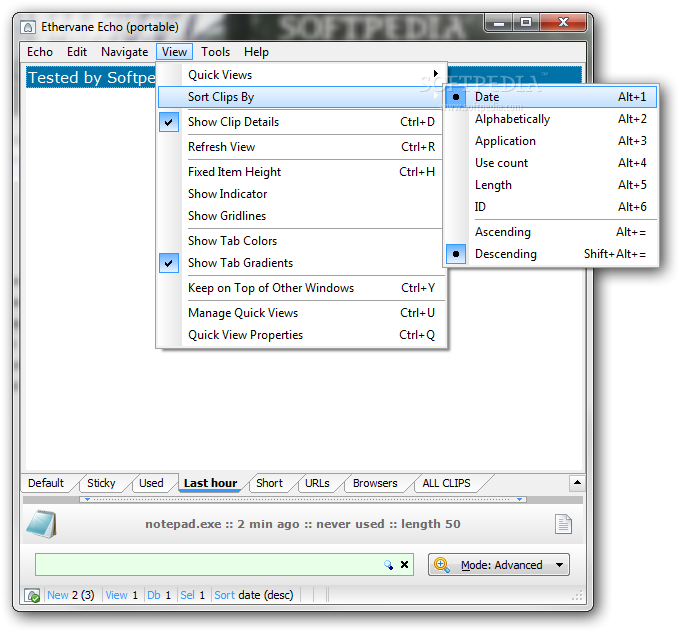Open the Echo menu
The width and height of the screenshot is (680, 632).
tap(40, 52)
